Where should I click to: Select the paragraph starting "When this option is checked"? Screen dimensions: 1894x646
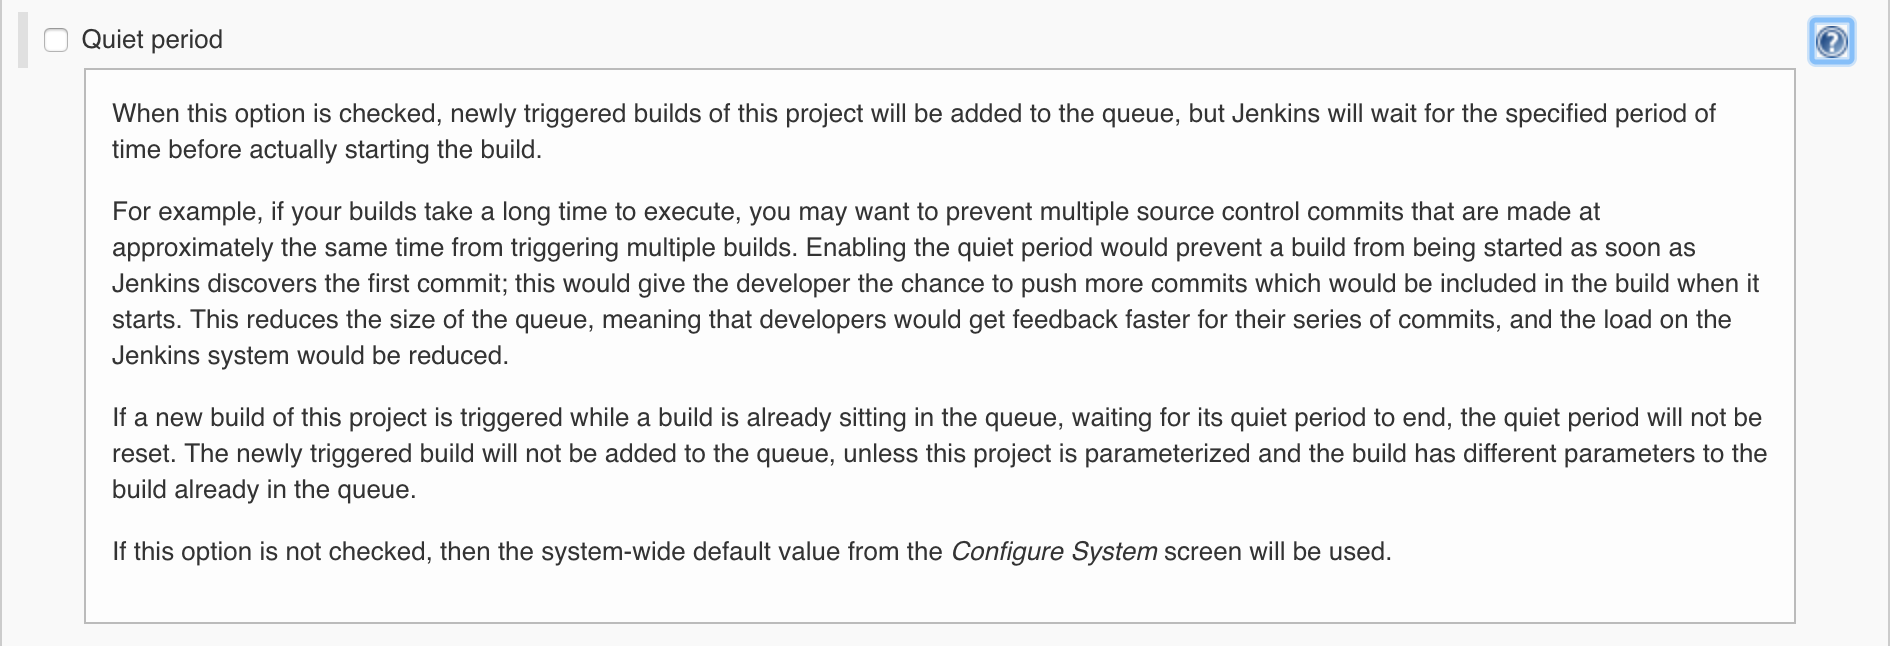tap(913, 131)
